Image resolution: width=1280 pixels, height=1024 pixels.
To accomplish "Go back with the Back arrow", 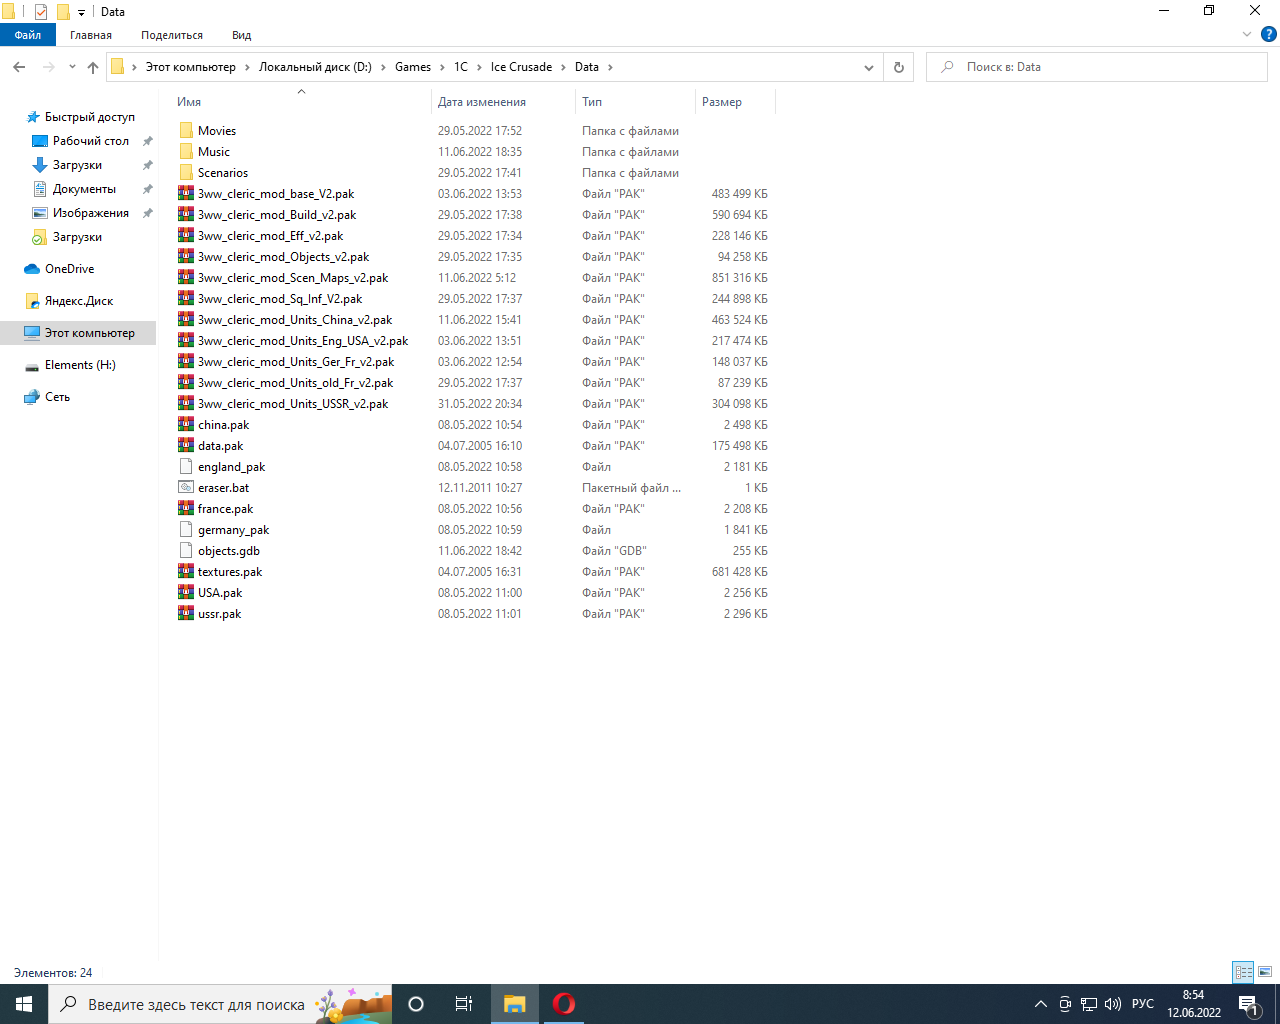I will click(x=19, y=67).
